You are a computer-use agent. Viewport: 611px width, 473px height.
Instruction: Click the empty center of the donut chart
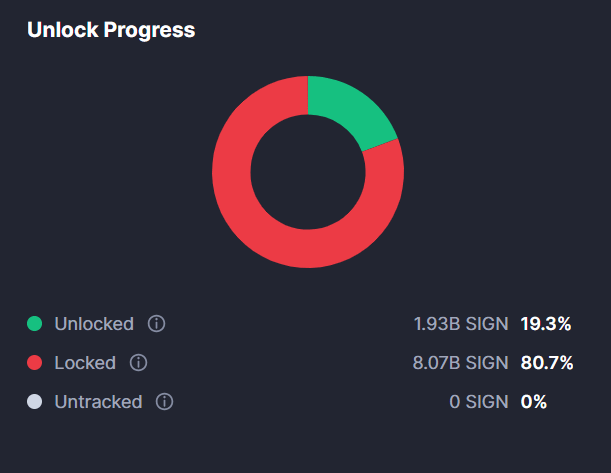point(307,172)
